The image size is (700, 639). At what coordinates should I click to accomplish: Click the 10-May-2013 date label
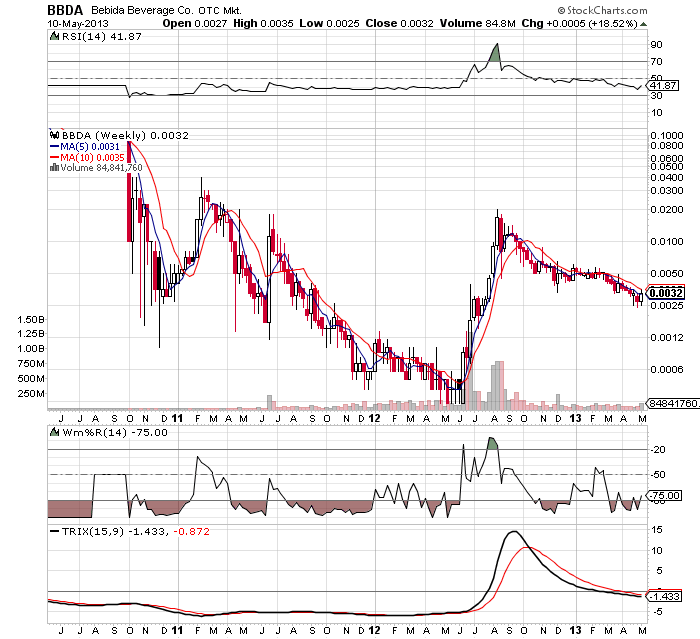(78, 24)
